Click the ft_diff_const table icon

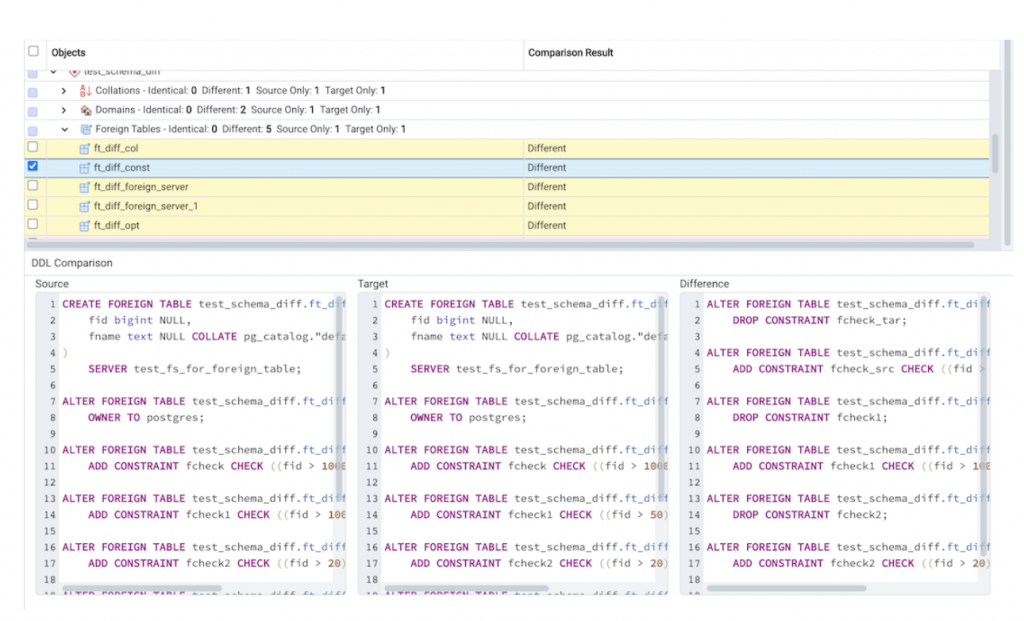84,167
